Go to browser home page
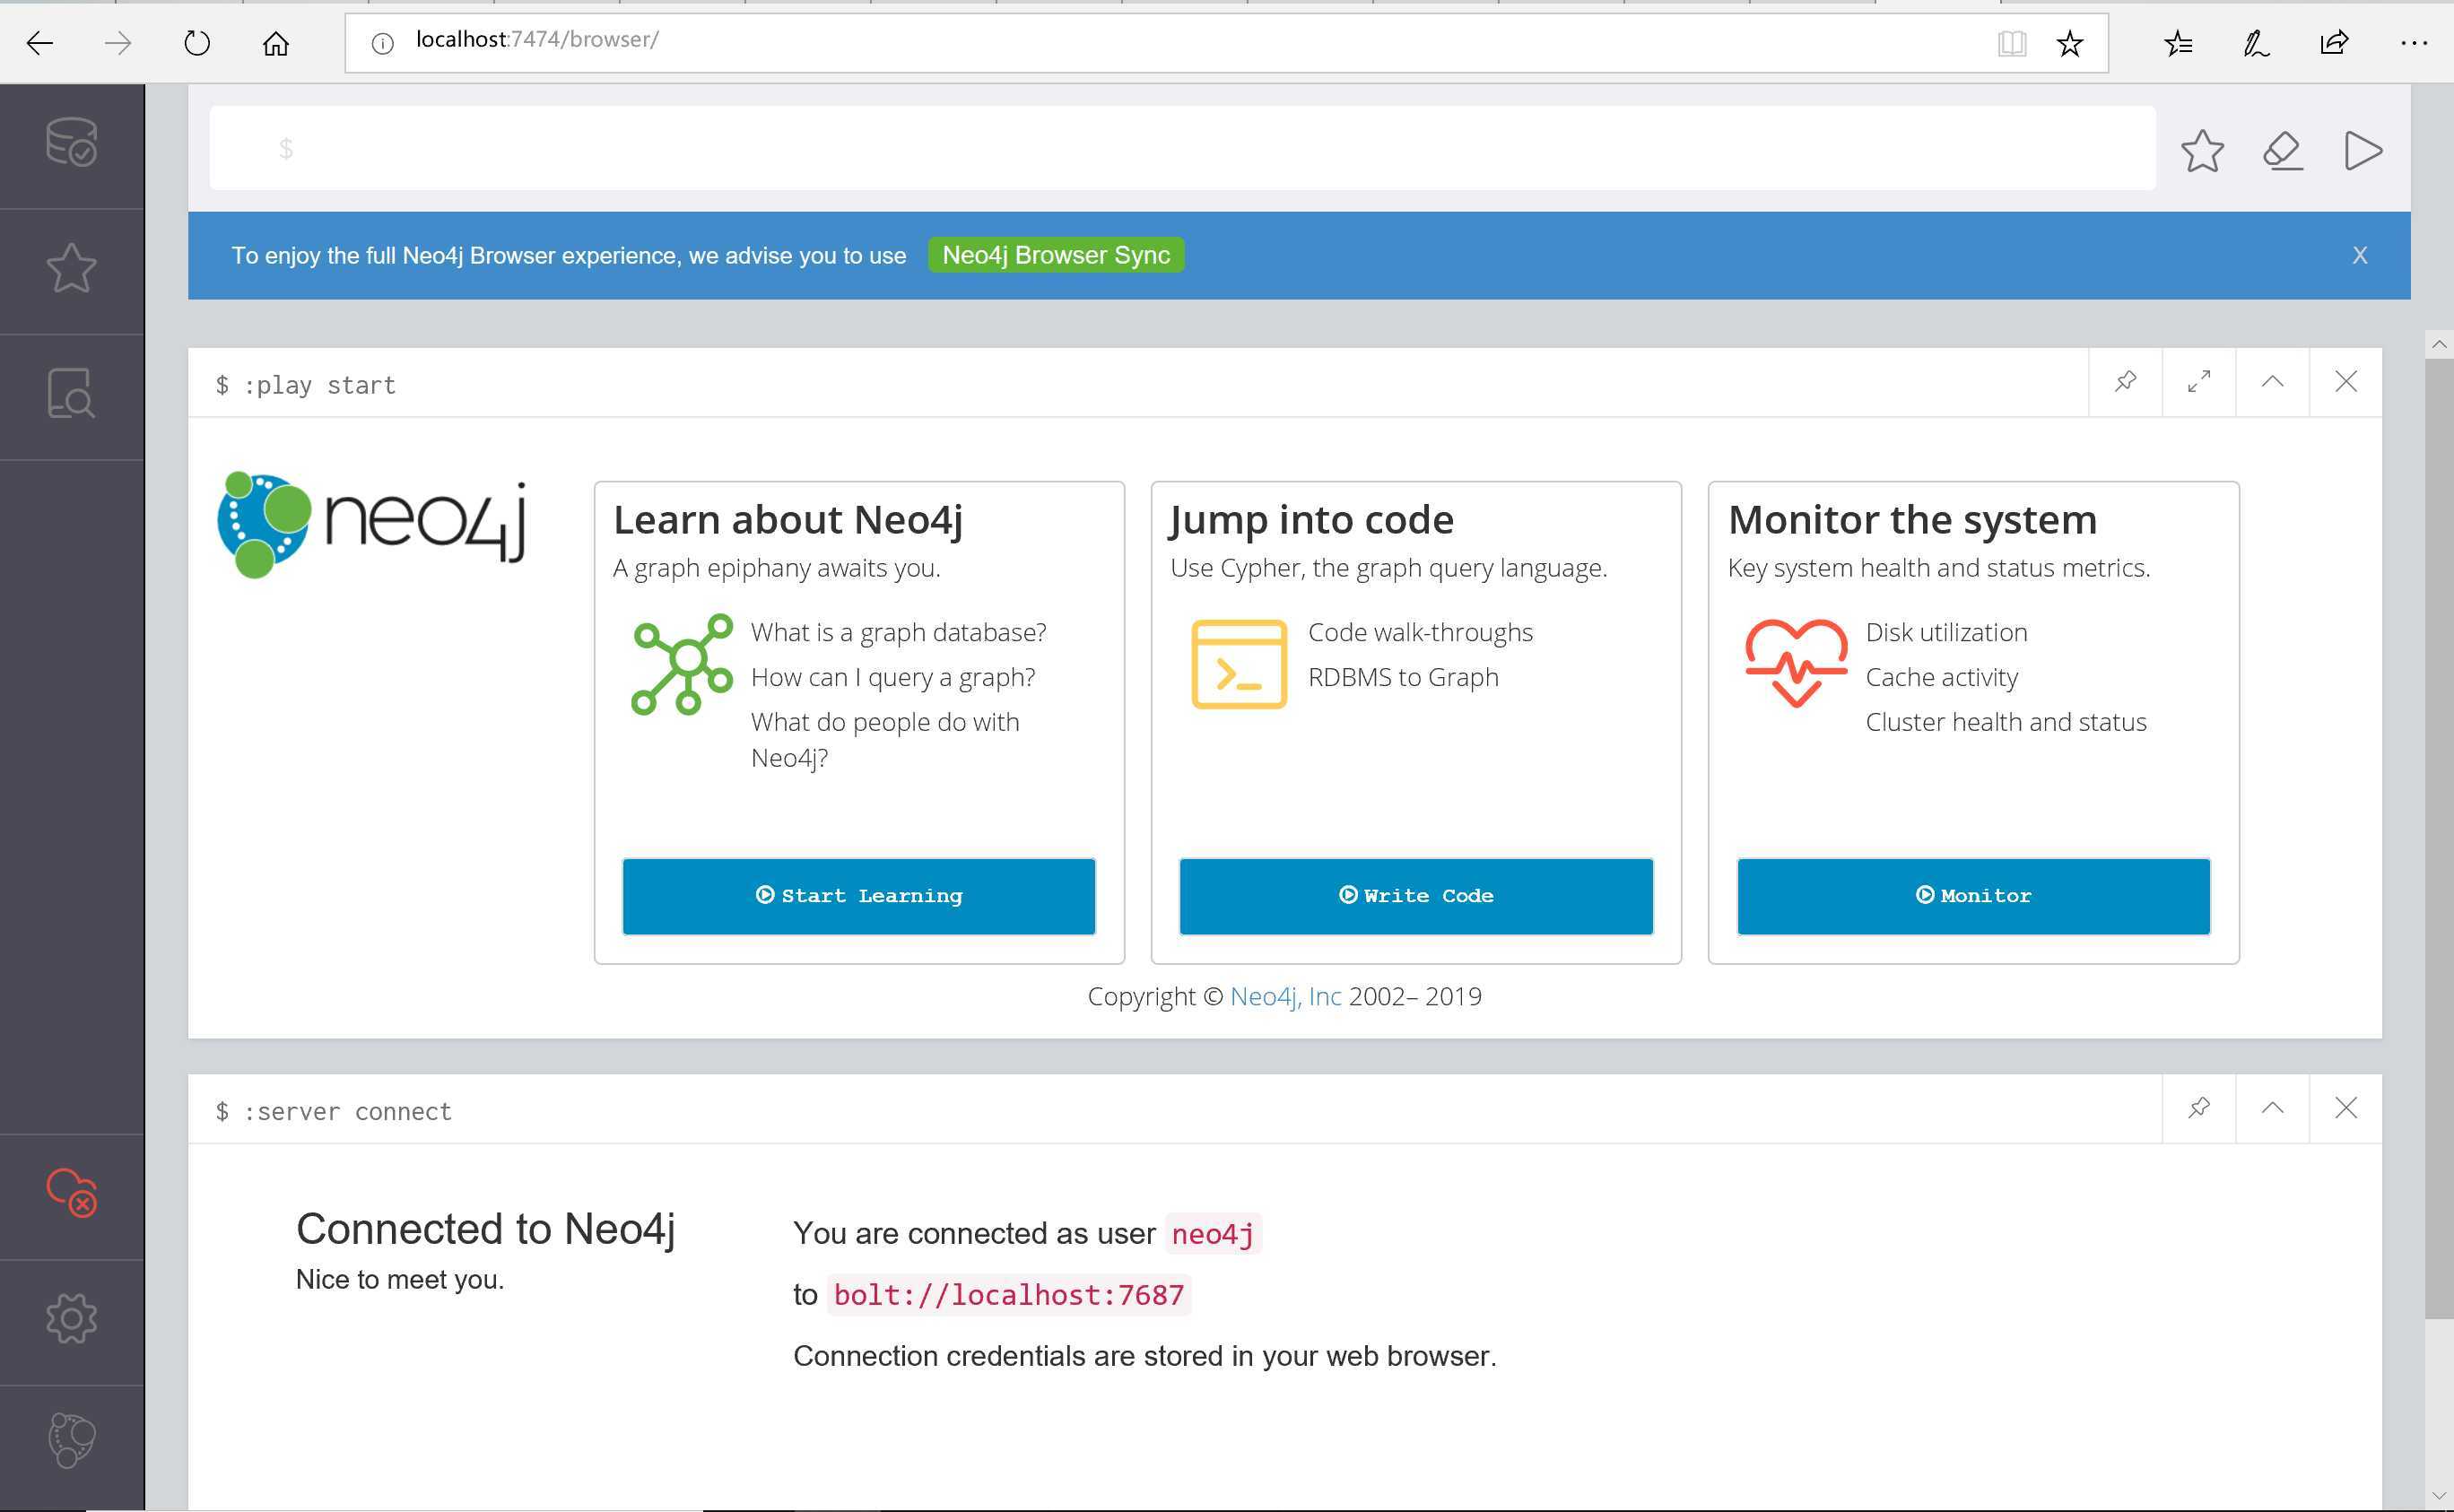Image resolution: width=2454 pixels, height=1512 pixels. point(276,43)
